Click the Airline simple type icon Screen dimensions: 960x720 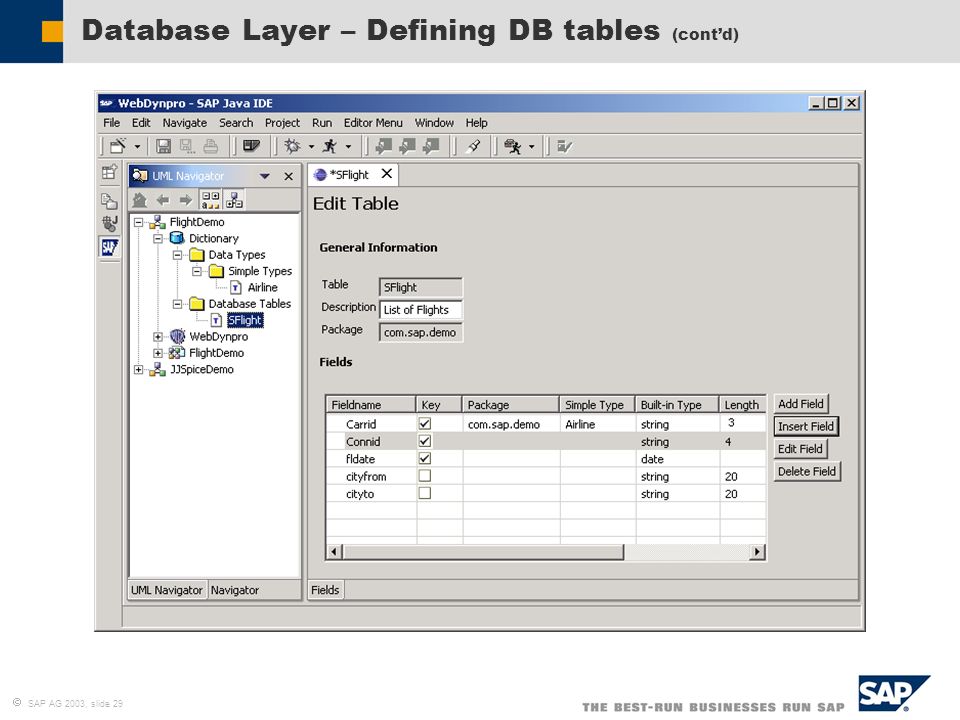pyautogui.click(x=236, y=287)
